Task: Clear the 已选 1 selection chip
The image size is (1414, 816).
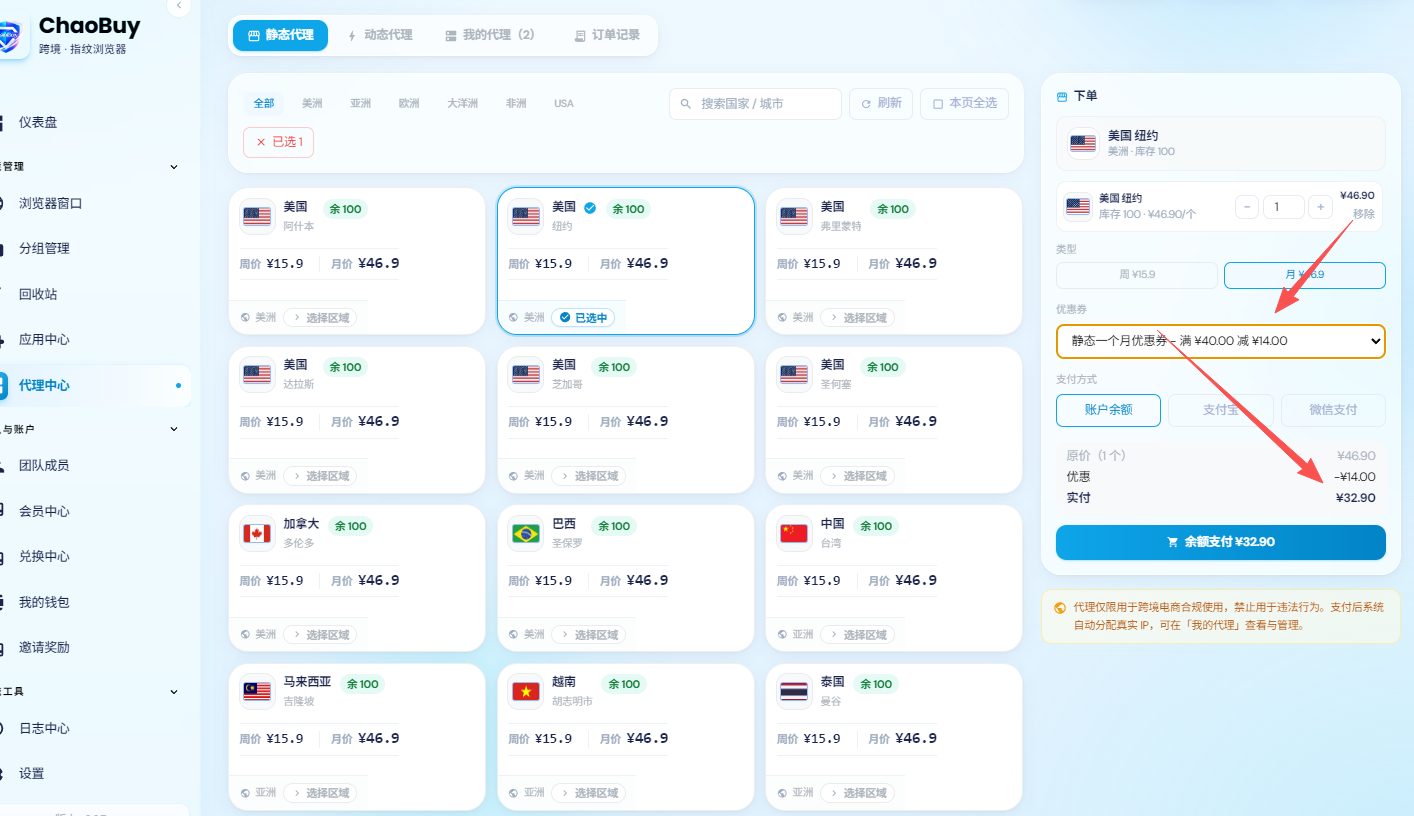Action: (x=279, y=142)
